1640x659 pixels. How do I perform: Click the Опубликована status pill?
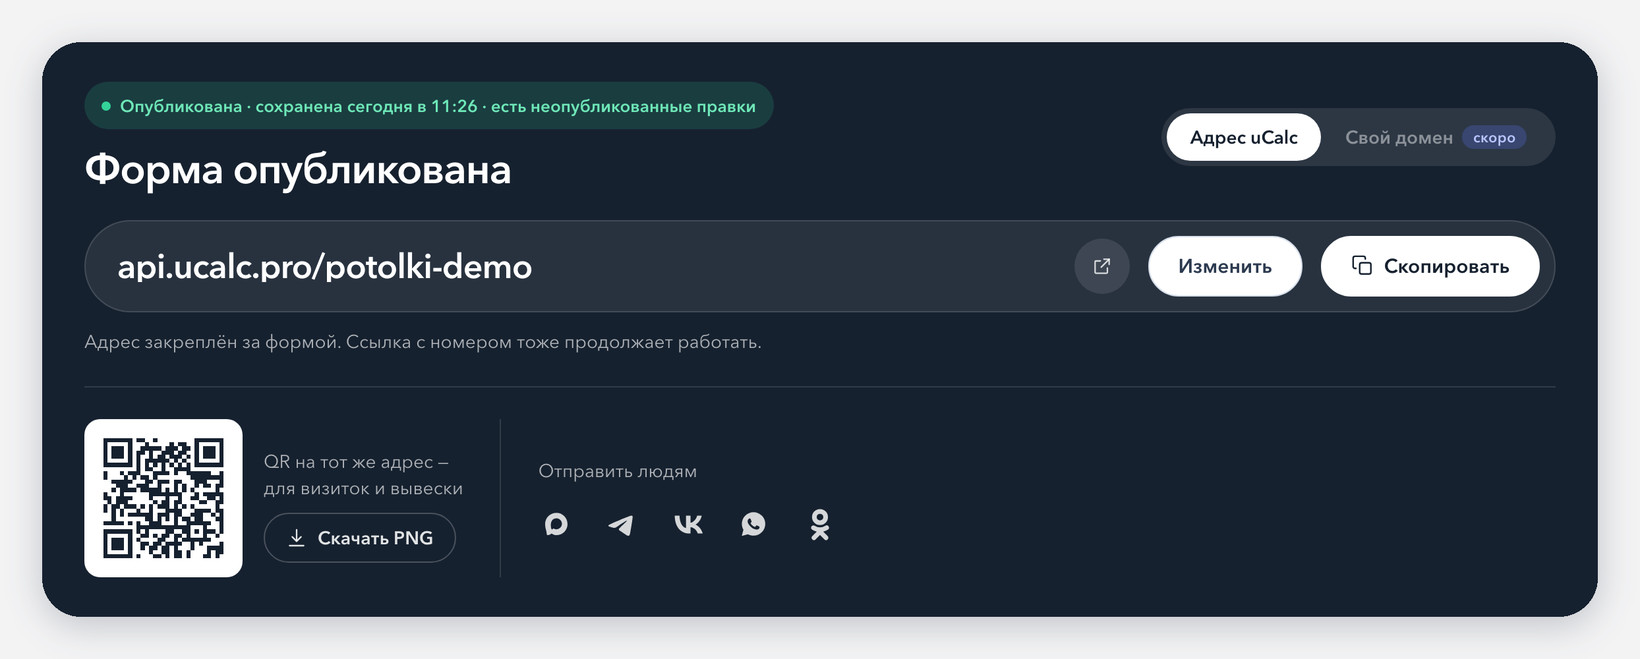click(429, 105)
